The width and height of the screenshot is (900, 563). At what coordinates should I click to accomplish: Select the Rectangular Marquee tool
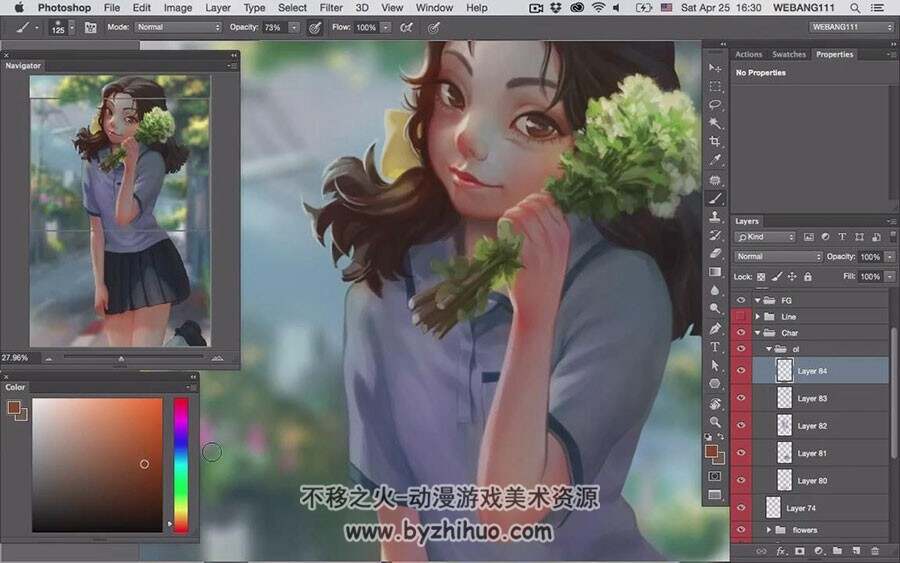point(715,87)
